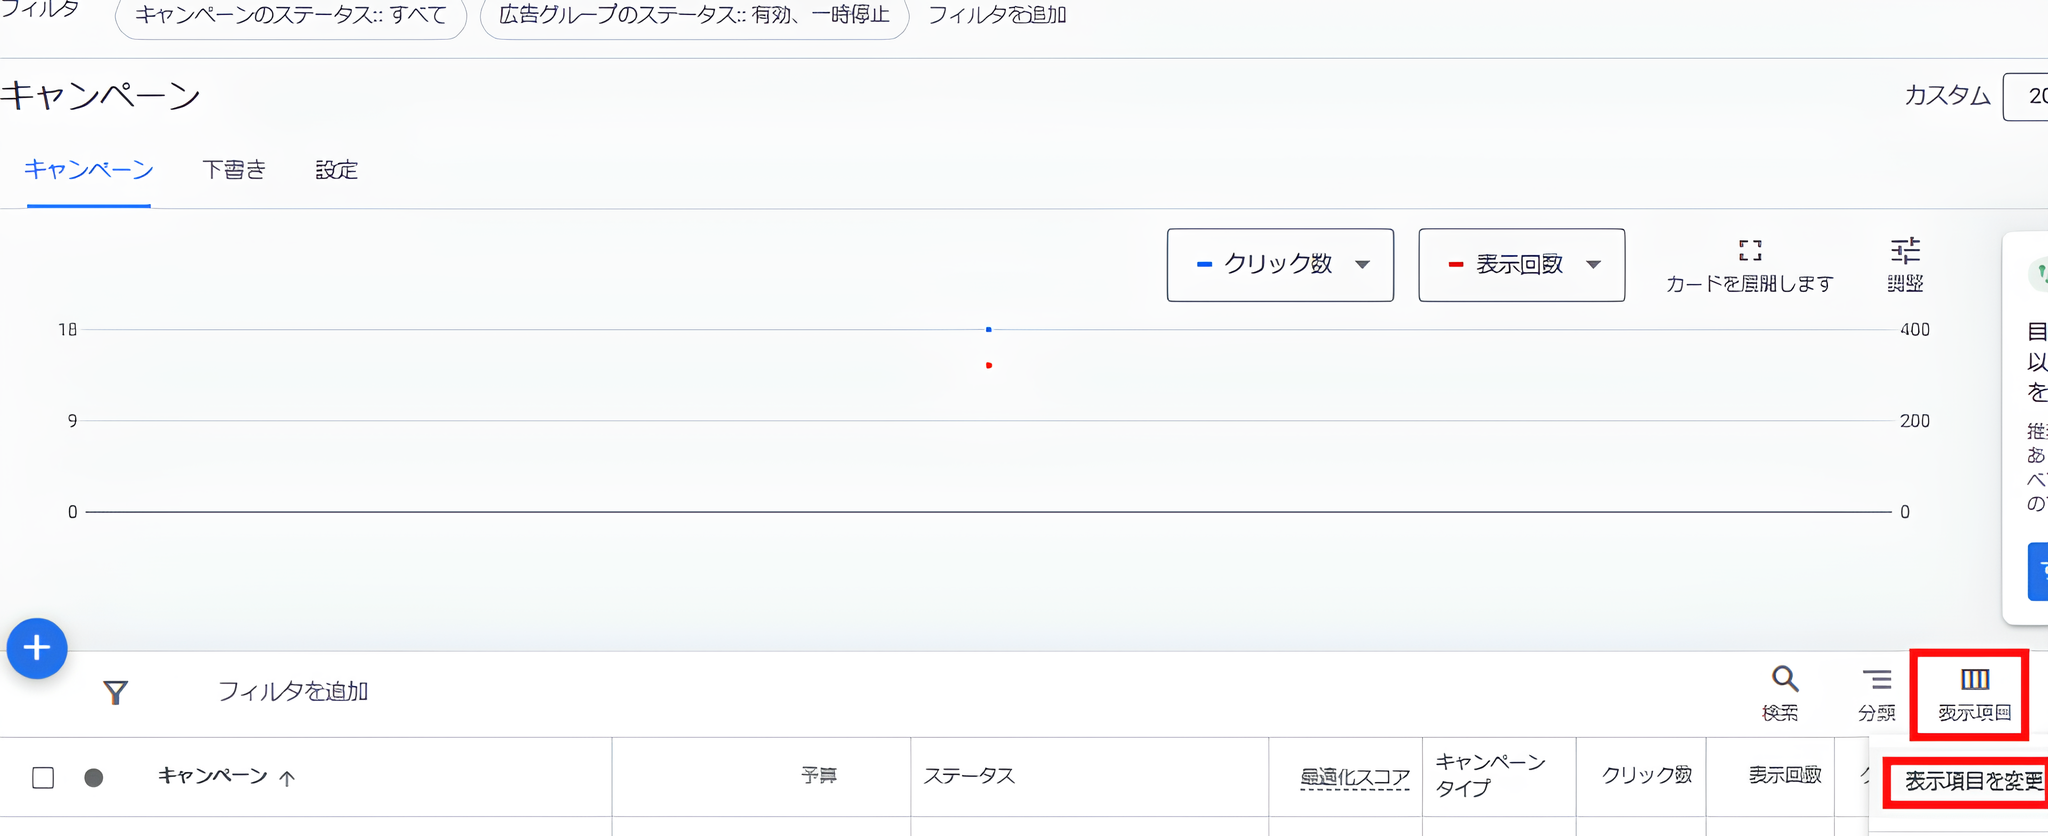2048x836 pixels.
Task: Open the クリック数 metric dropdown
Action: tap(1280, 265)
